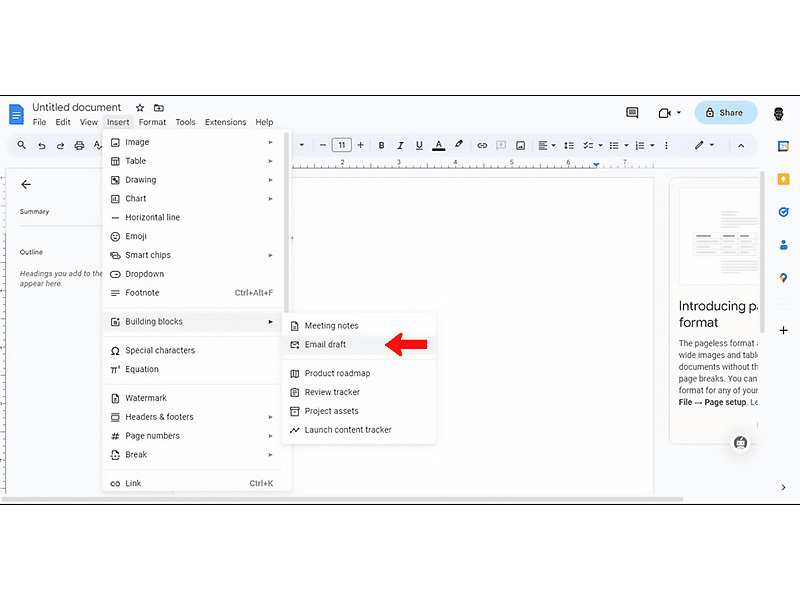Open the comment history icon

pyautogui.click(x=632, y=113)
